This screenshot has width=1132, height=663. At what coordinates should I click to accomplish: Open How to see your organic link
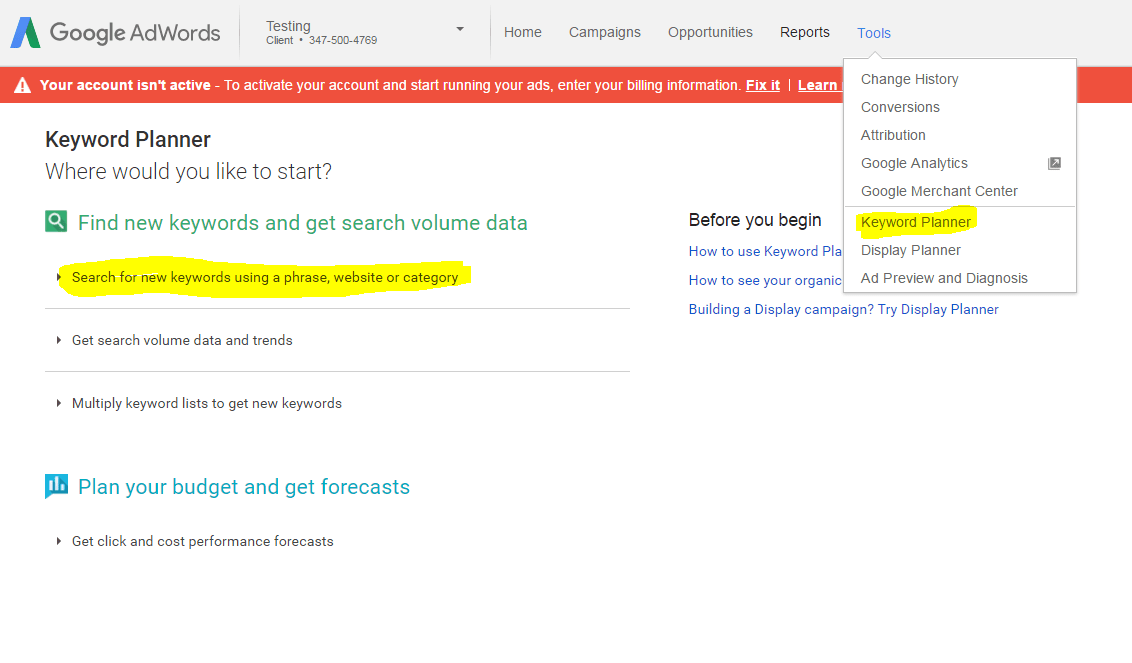tap(765, 280)
